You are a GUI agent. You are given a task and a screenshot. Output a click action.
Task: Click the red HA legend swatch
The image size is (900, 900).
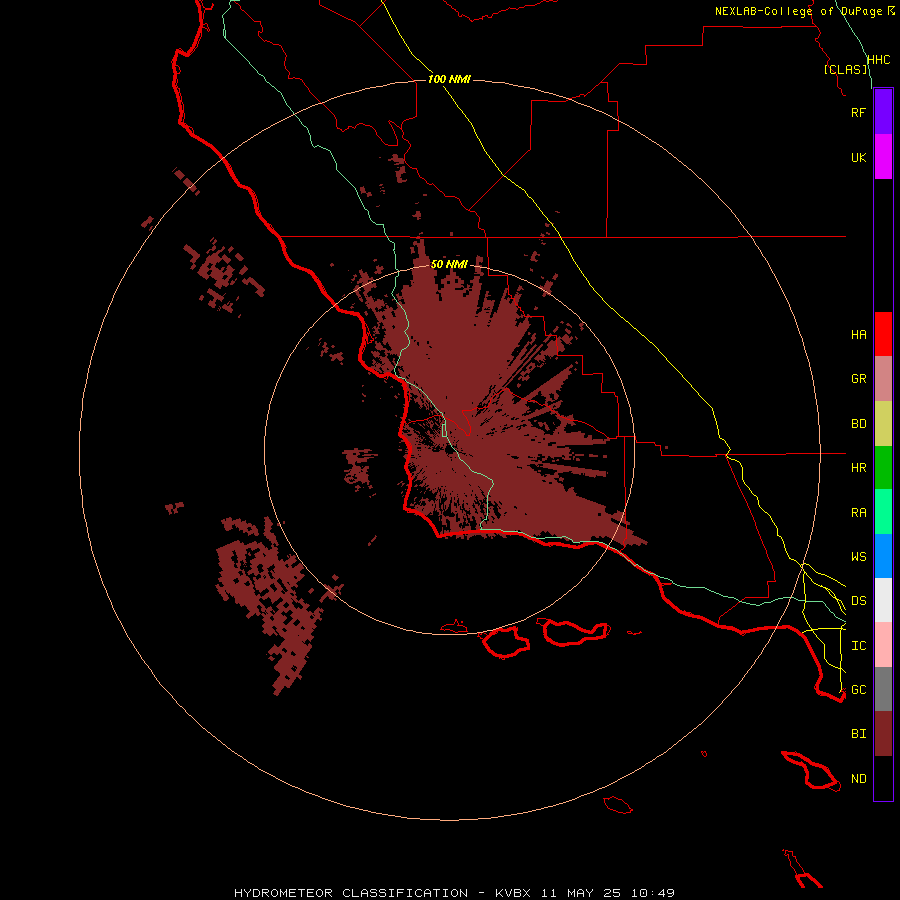coord(883,334)
